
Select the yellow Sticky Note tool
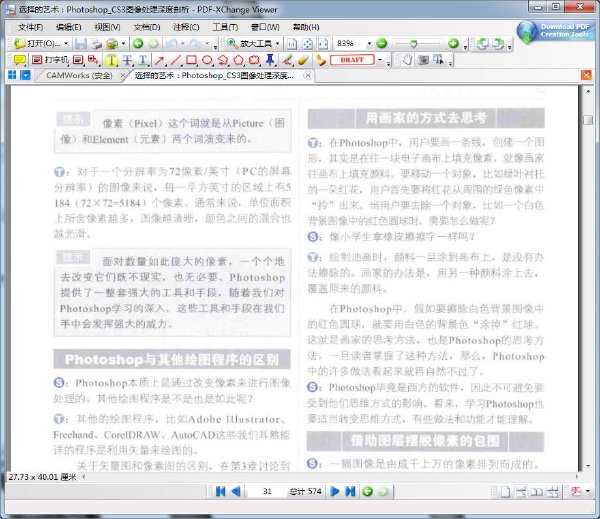click(20, 60)
